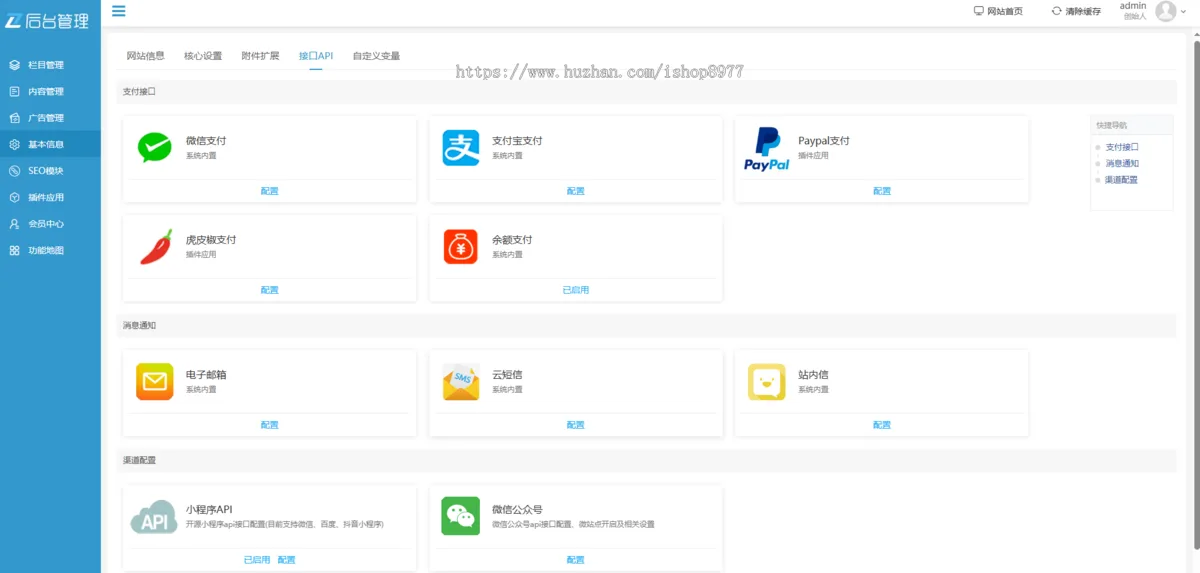This screenshot has height=573, width=1200.
Task: Click the 微信支付 card title
Action: [x=206, y=141]
